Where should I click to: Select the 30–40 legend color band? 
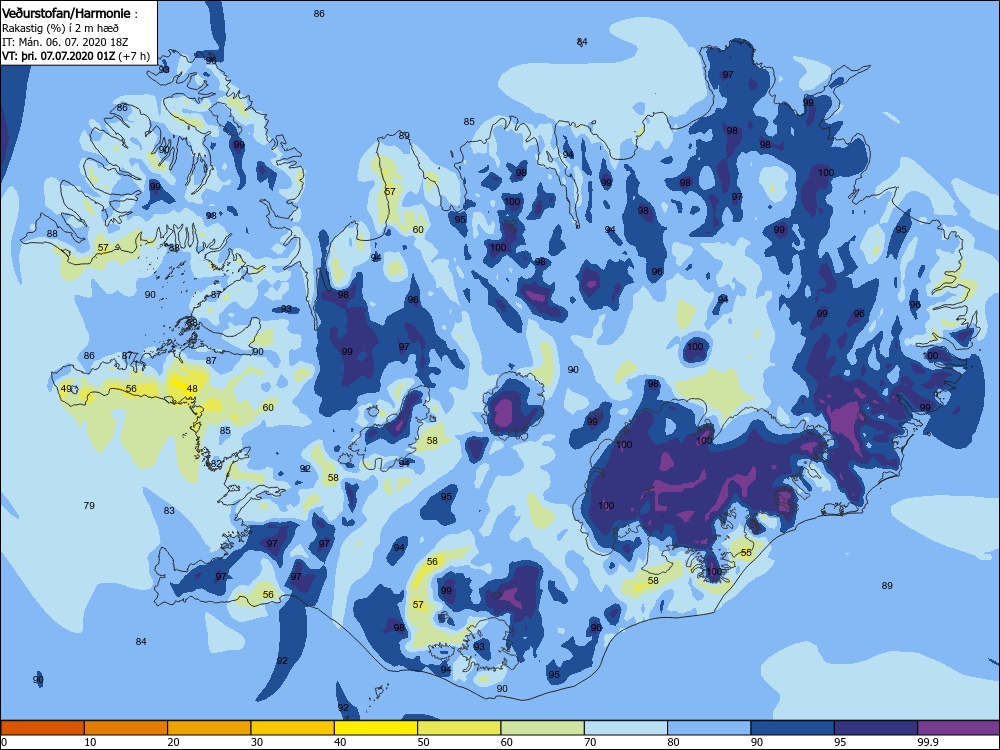click(293, 728)
